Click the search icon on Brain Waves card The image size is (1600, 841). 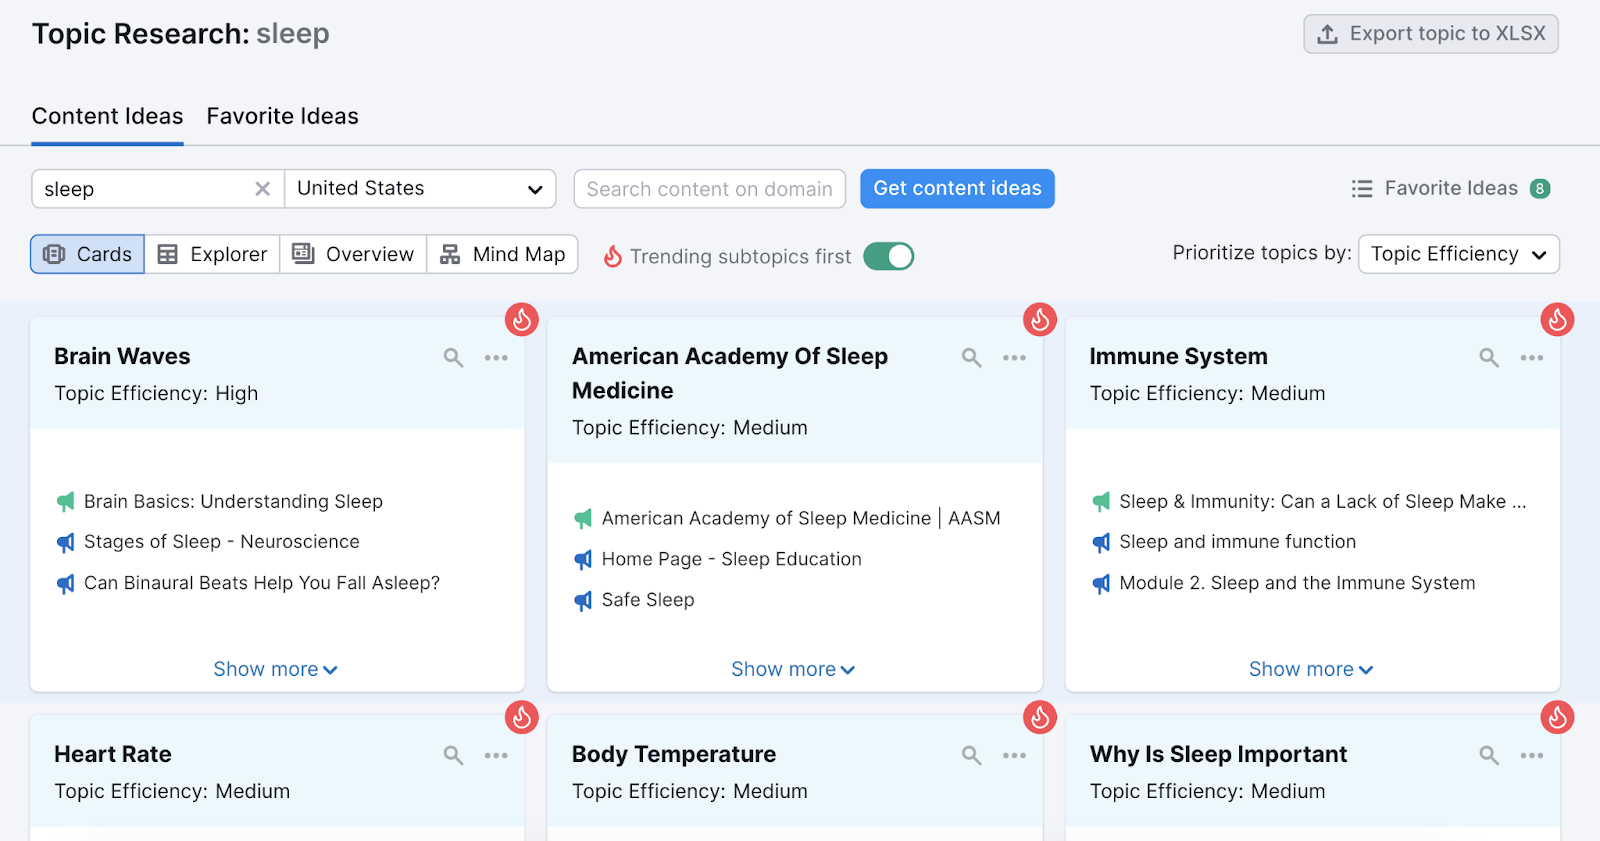point(453,358)
